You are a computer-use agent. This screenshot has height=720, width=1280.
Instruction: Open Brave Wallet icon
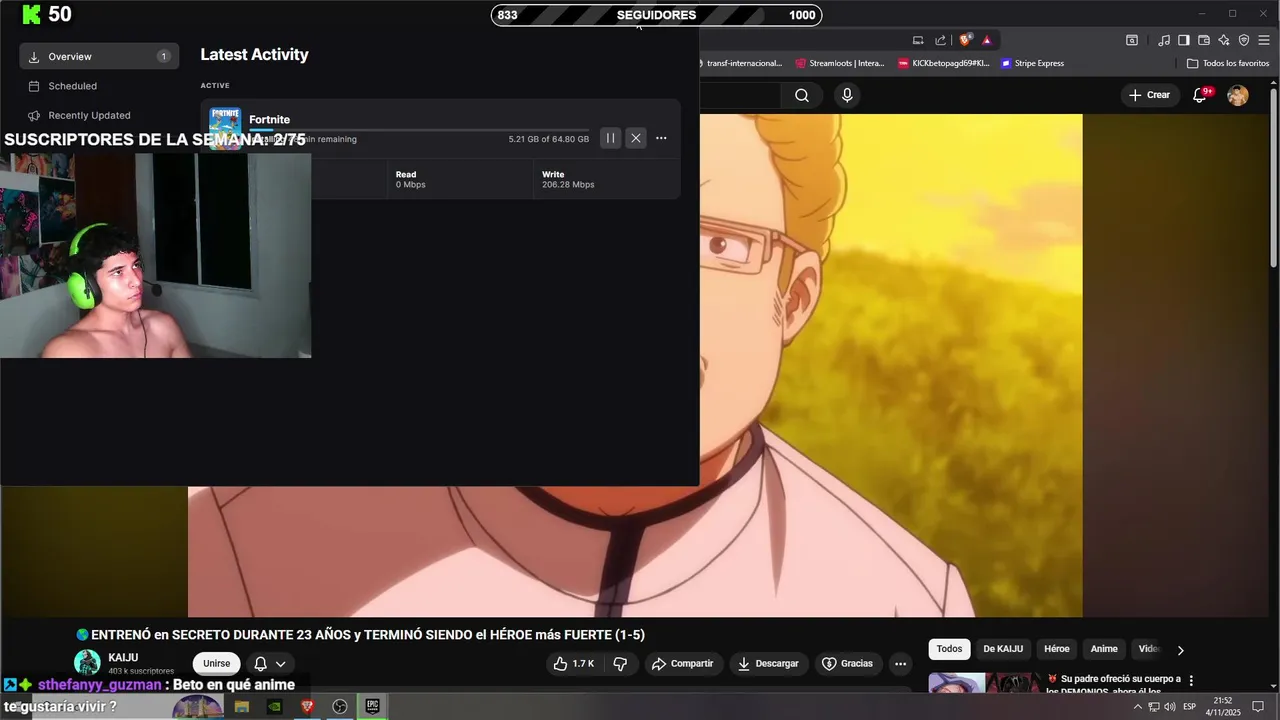coord(1204,40)
